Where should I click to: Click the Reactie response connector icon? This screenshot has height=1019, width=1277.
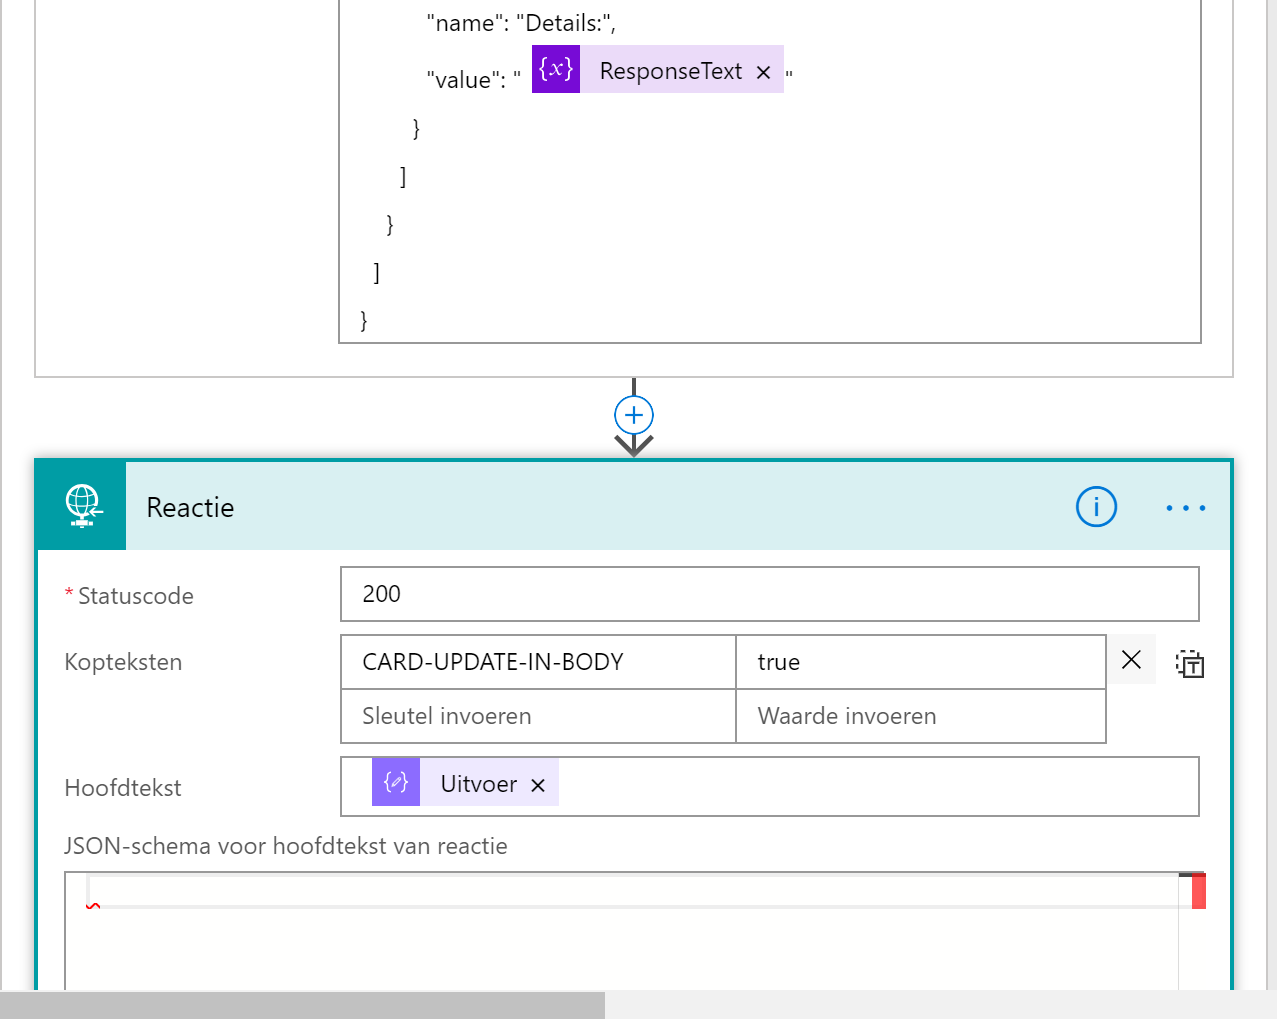point(82,506)
